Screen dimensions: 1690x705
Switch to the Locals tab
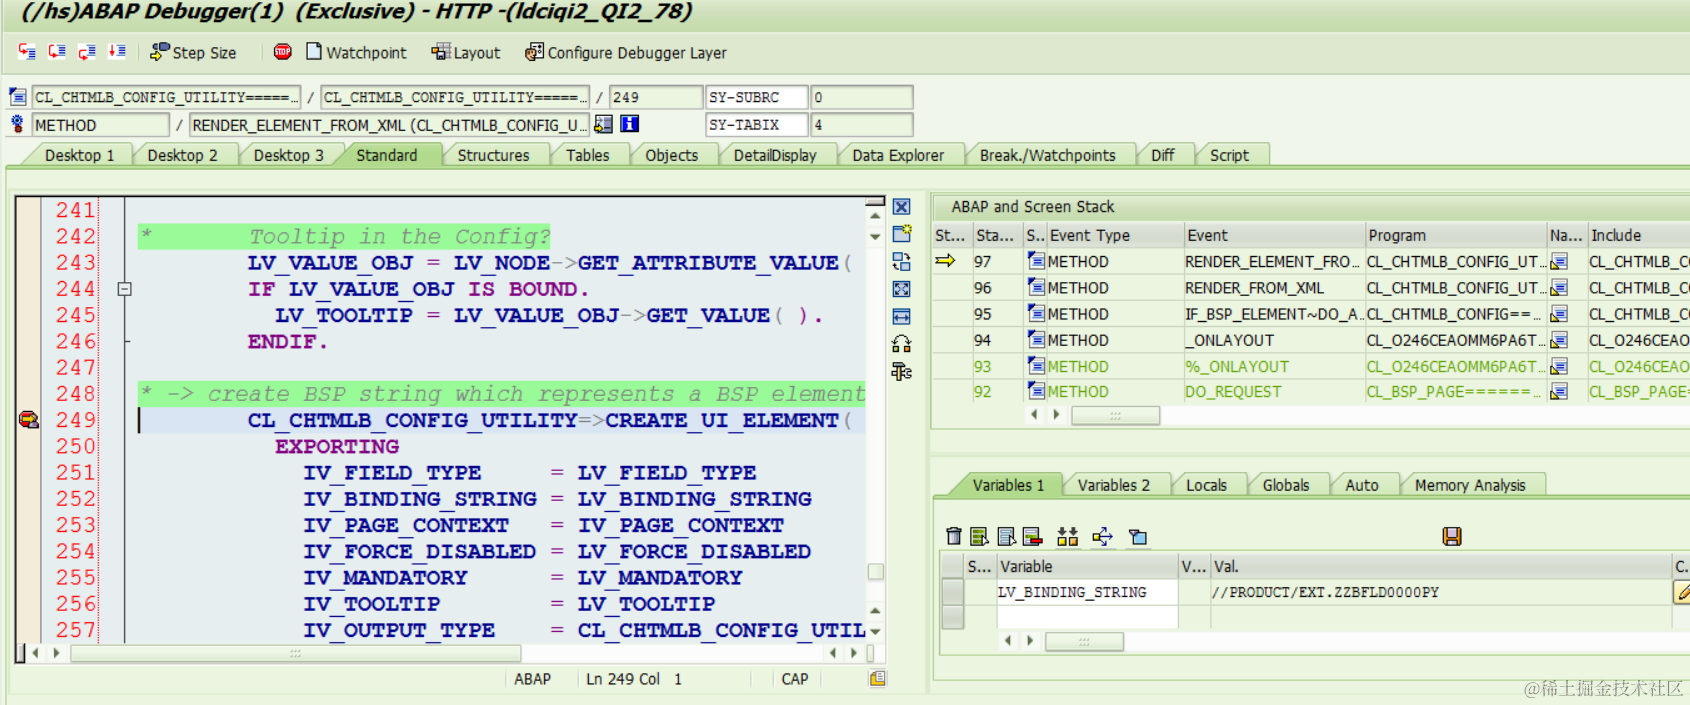(1206, 485)
